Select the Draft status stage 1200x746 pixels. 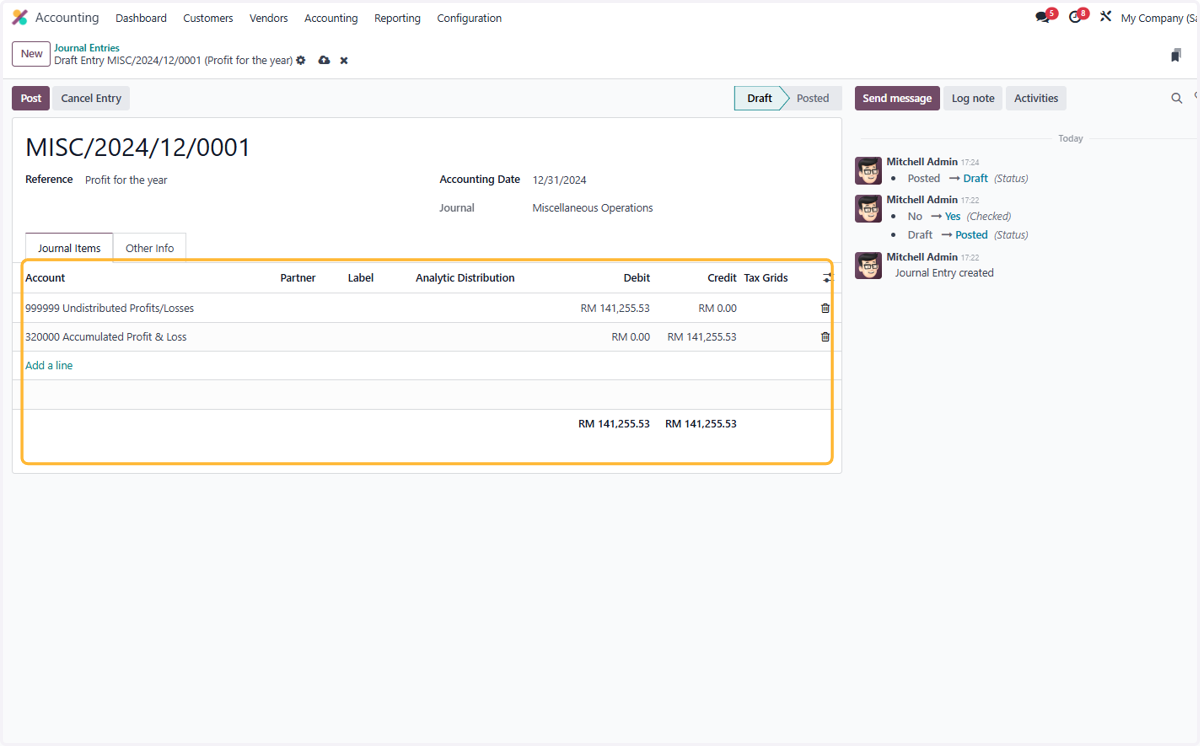(760, 98)
